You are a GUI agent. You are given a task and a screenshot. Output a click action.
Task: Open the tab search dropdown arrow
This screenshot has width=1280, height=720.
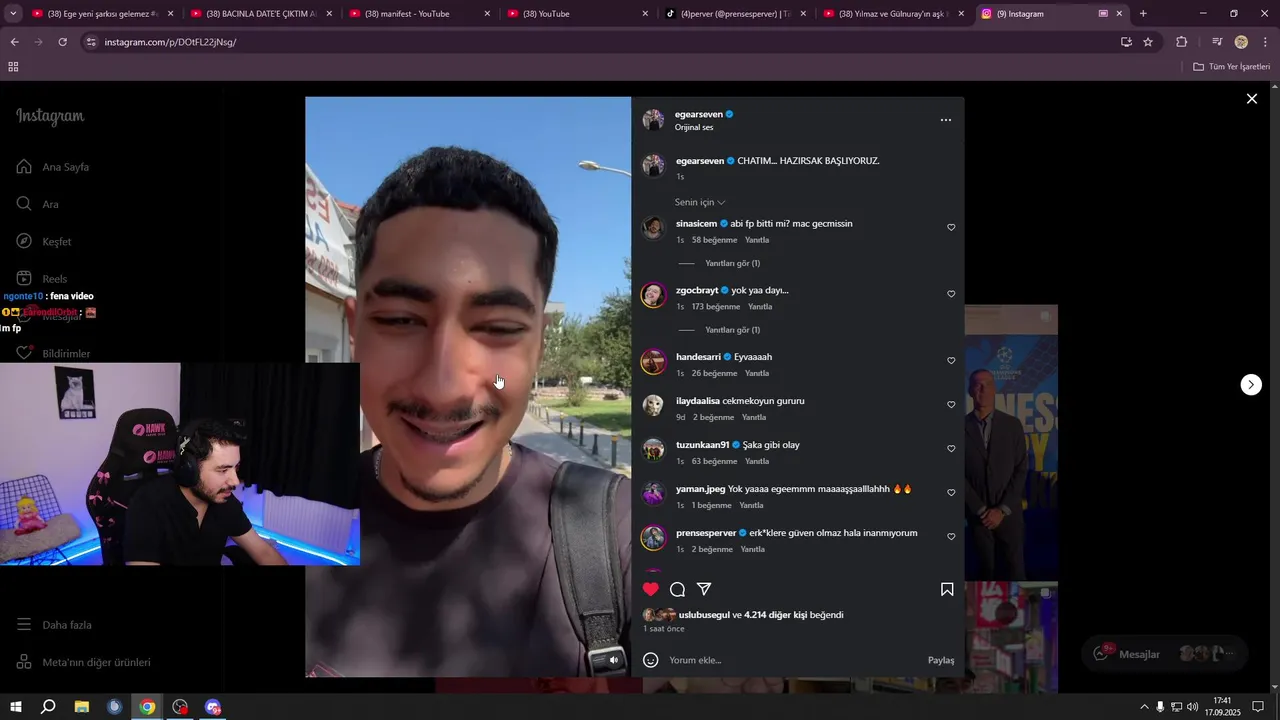tap(13, 14)
